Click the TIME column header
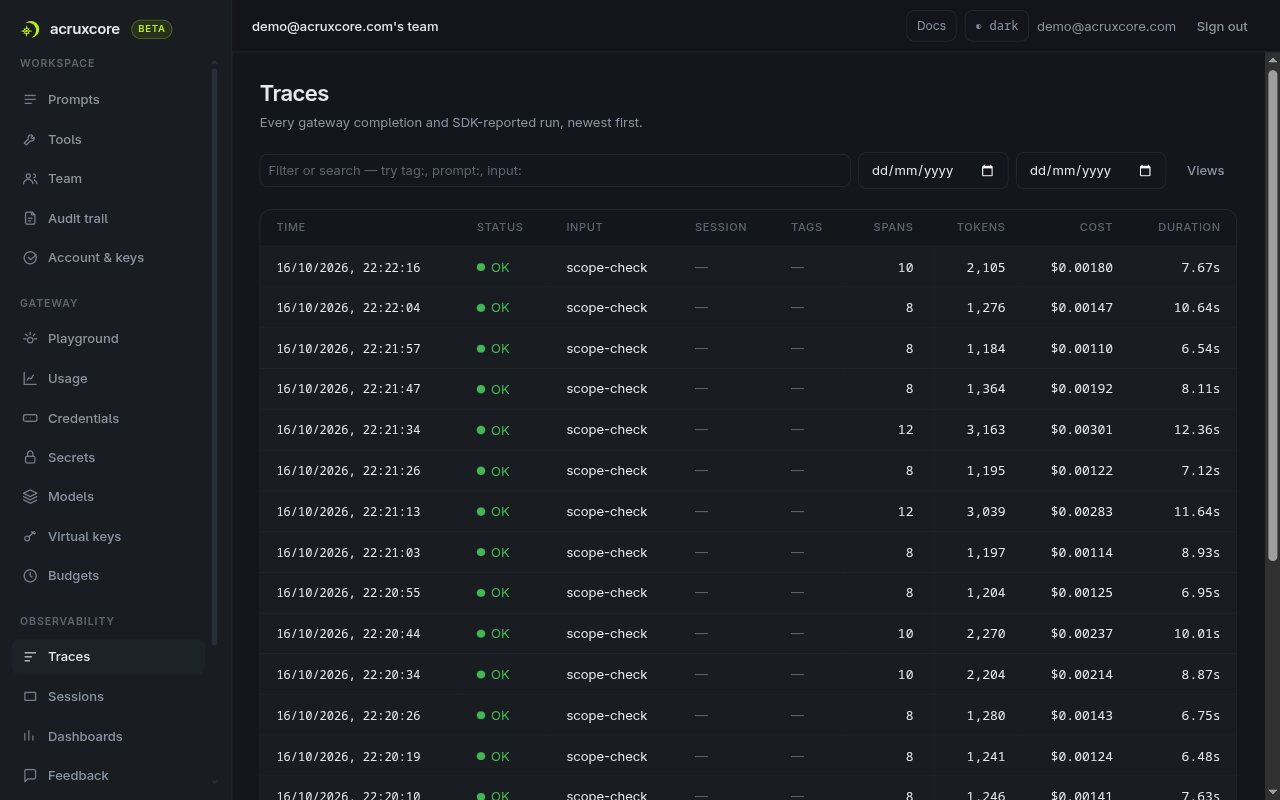1280x800 pixels. tap(291, 228)
